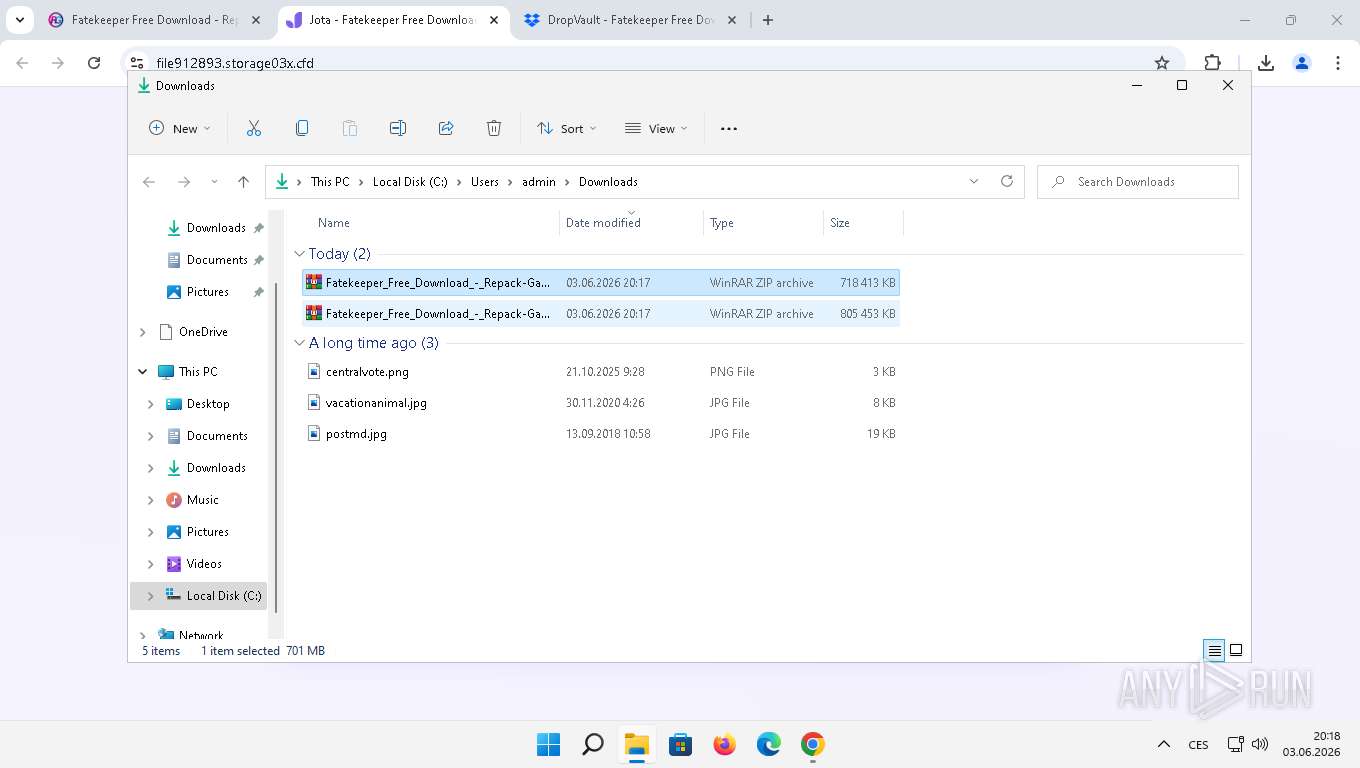This screenshot has width=1360, height=768.
Task: Open recent locations dropdown arrow
Action: [214, 182]
